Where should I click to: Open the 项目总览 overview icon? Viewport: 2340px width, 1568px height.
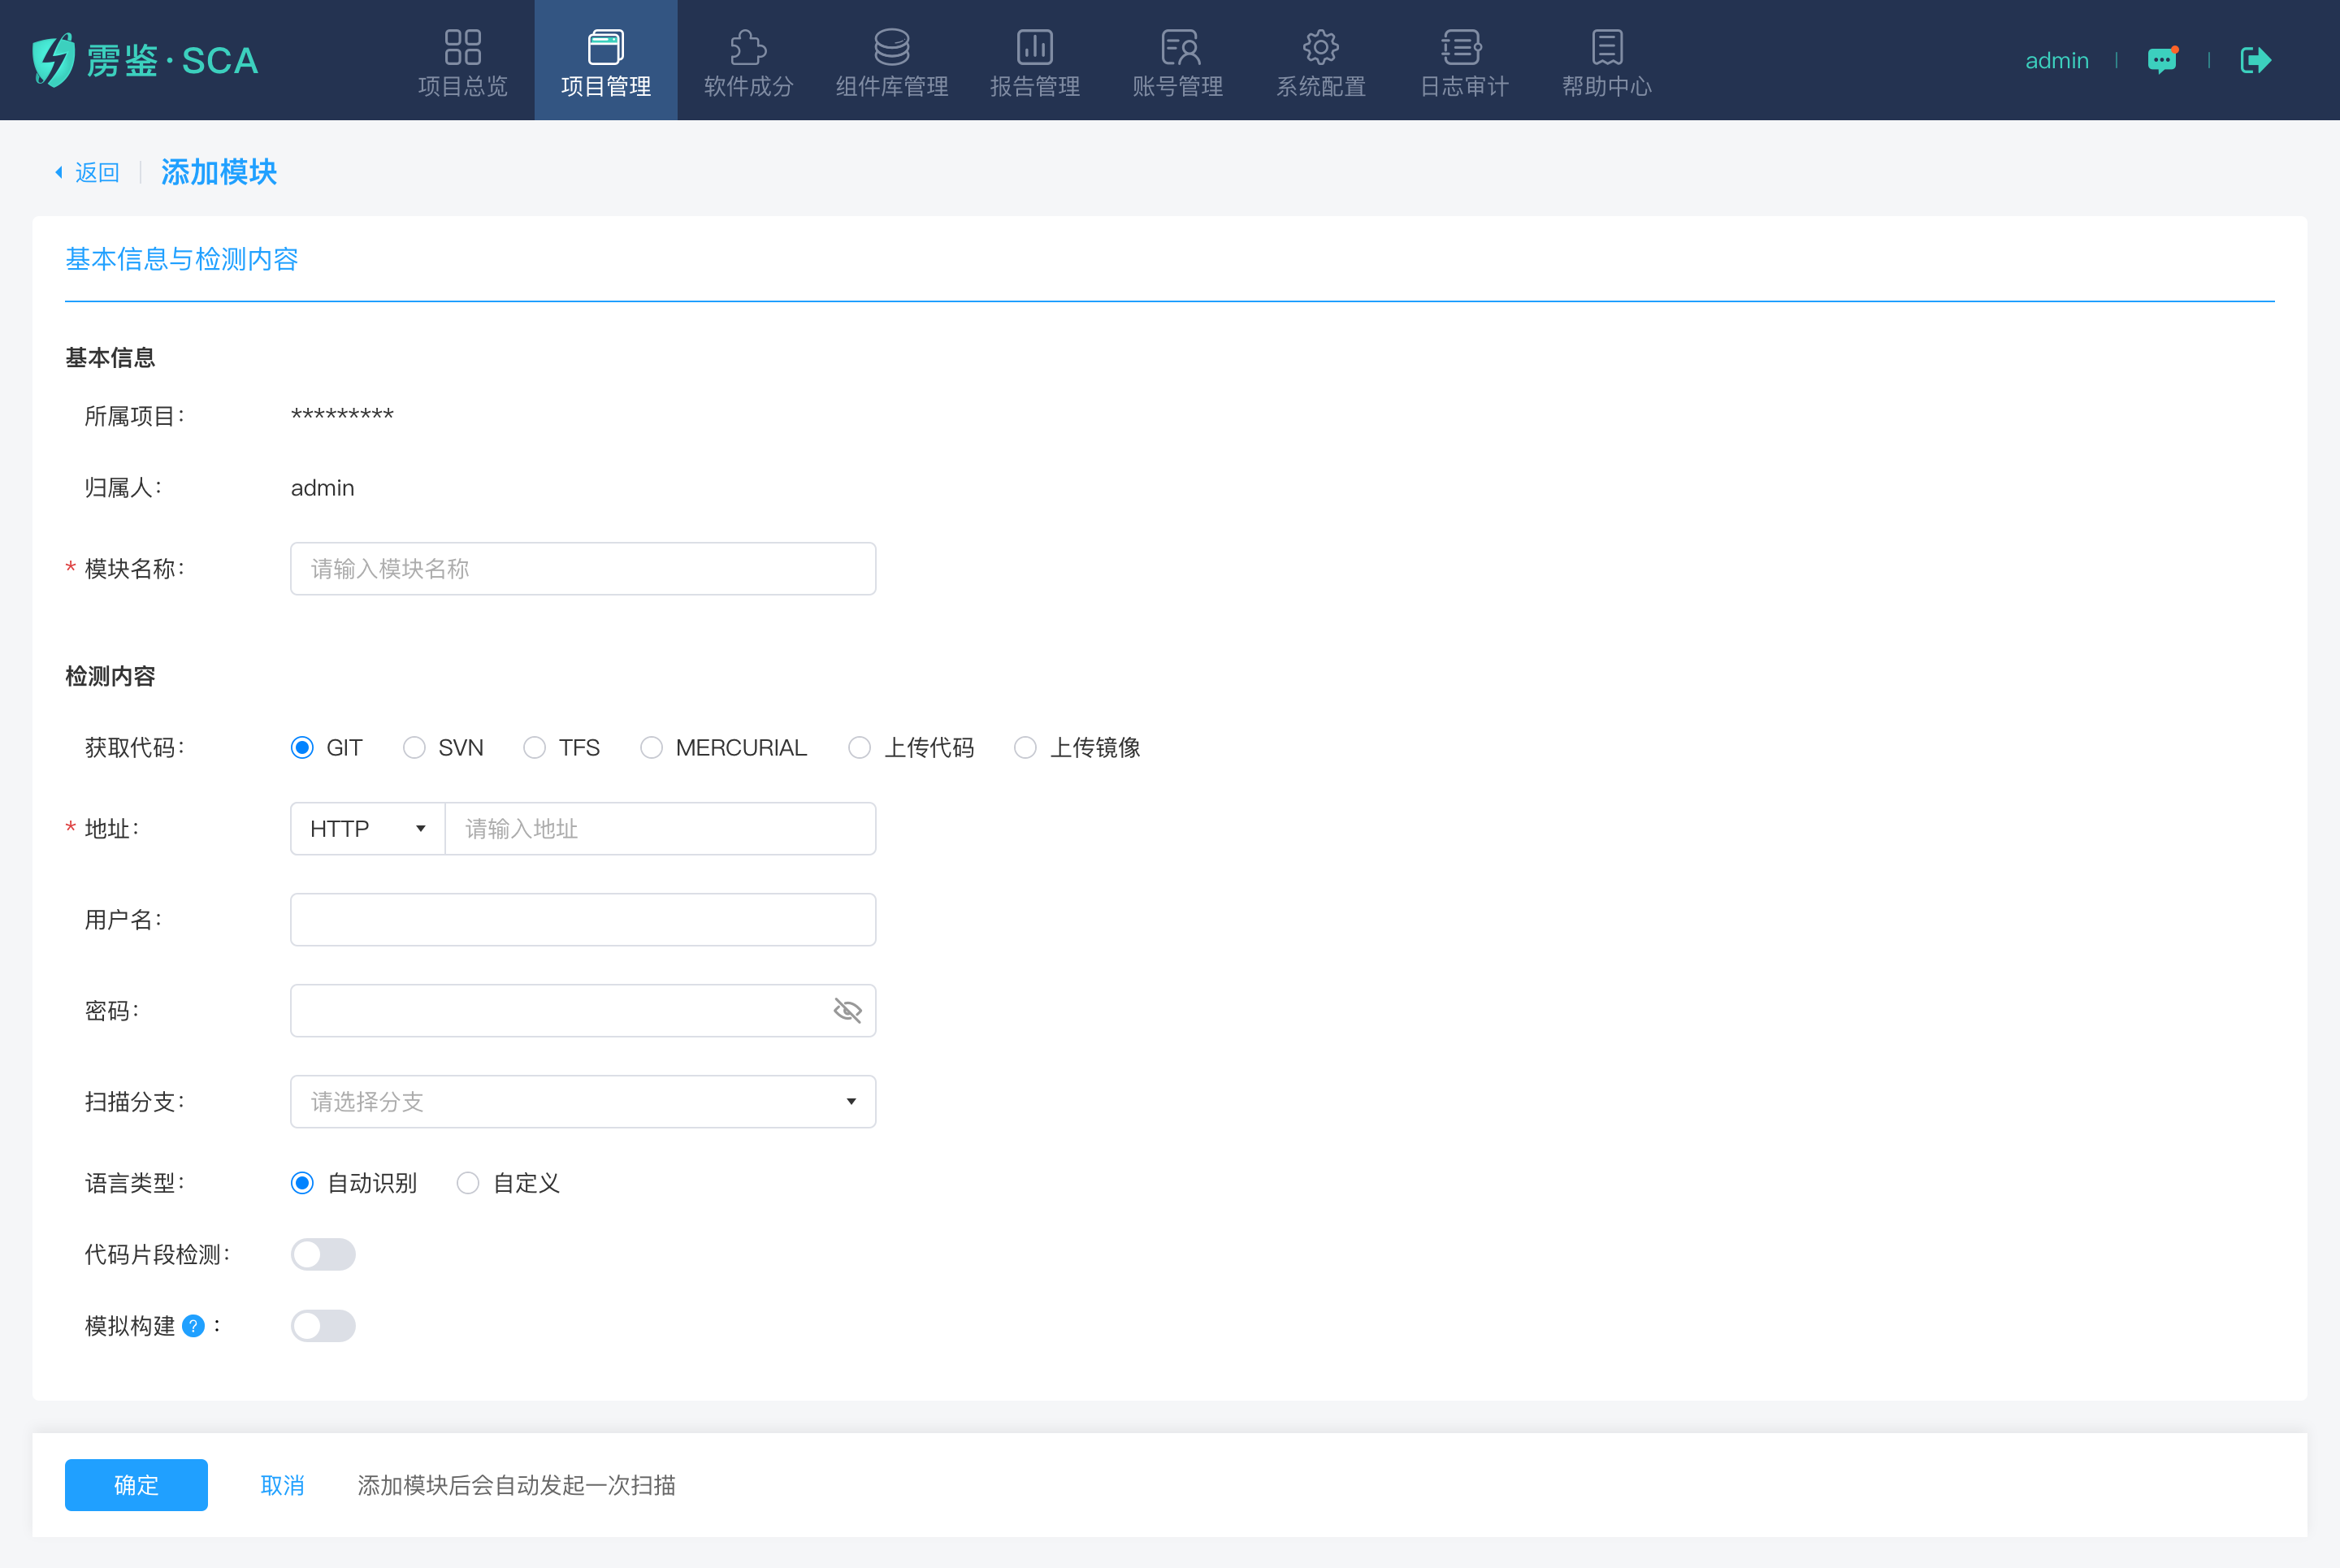pos(462,47)
